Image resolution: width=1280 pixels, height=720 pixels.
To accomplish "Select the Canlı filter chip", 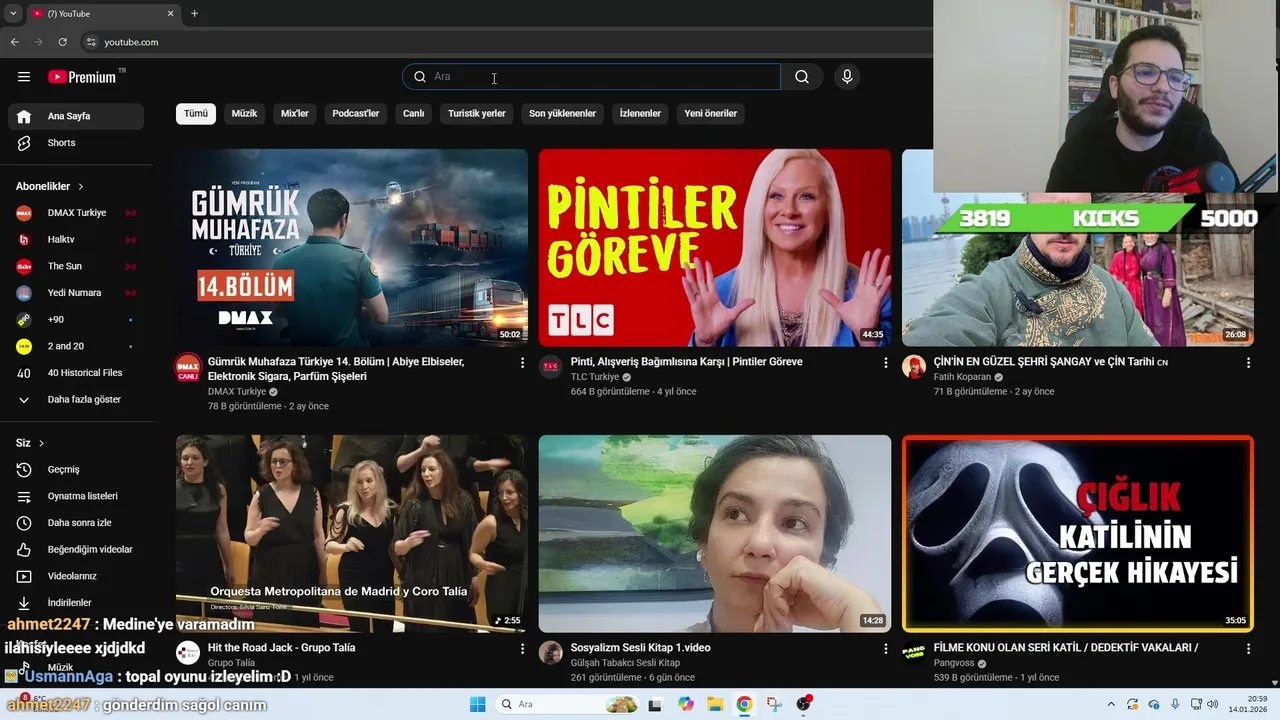I will (414, 113).
